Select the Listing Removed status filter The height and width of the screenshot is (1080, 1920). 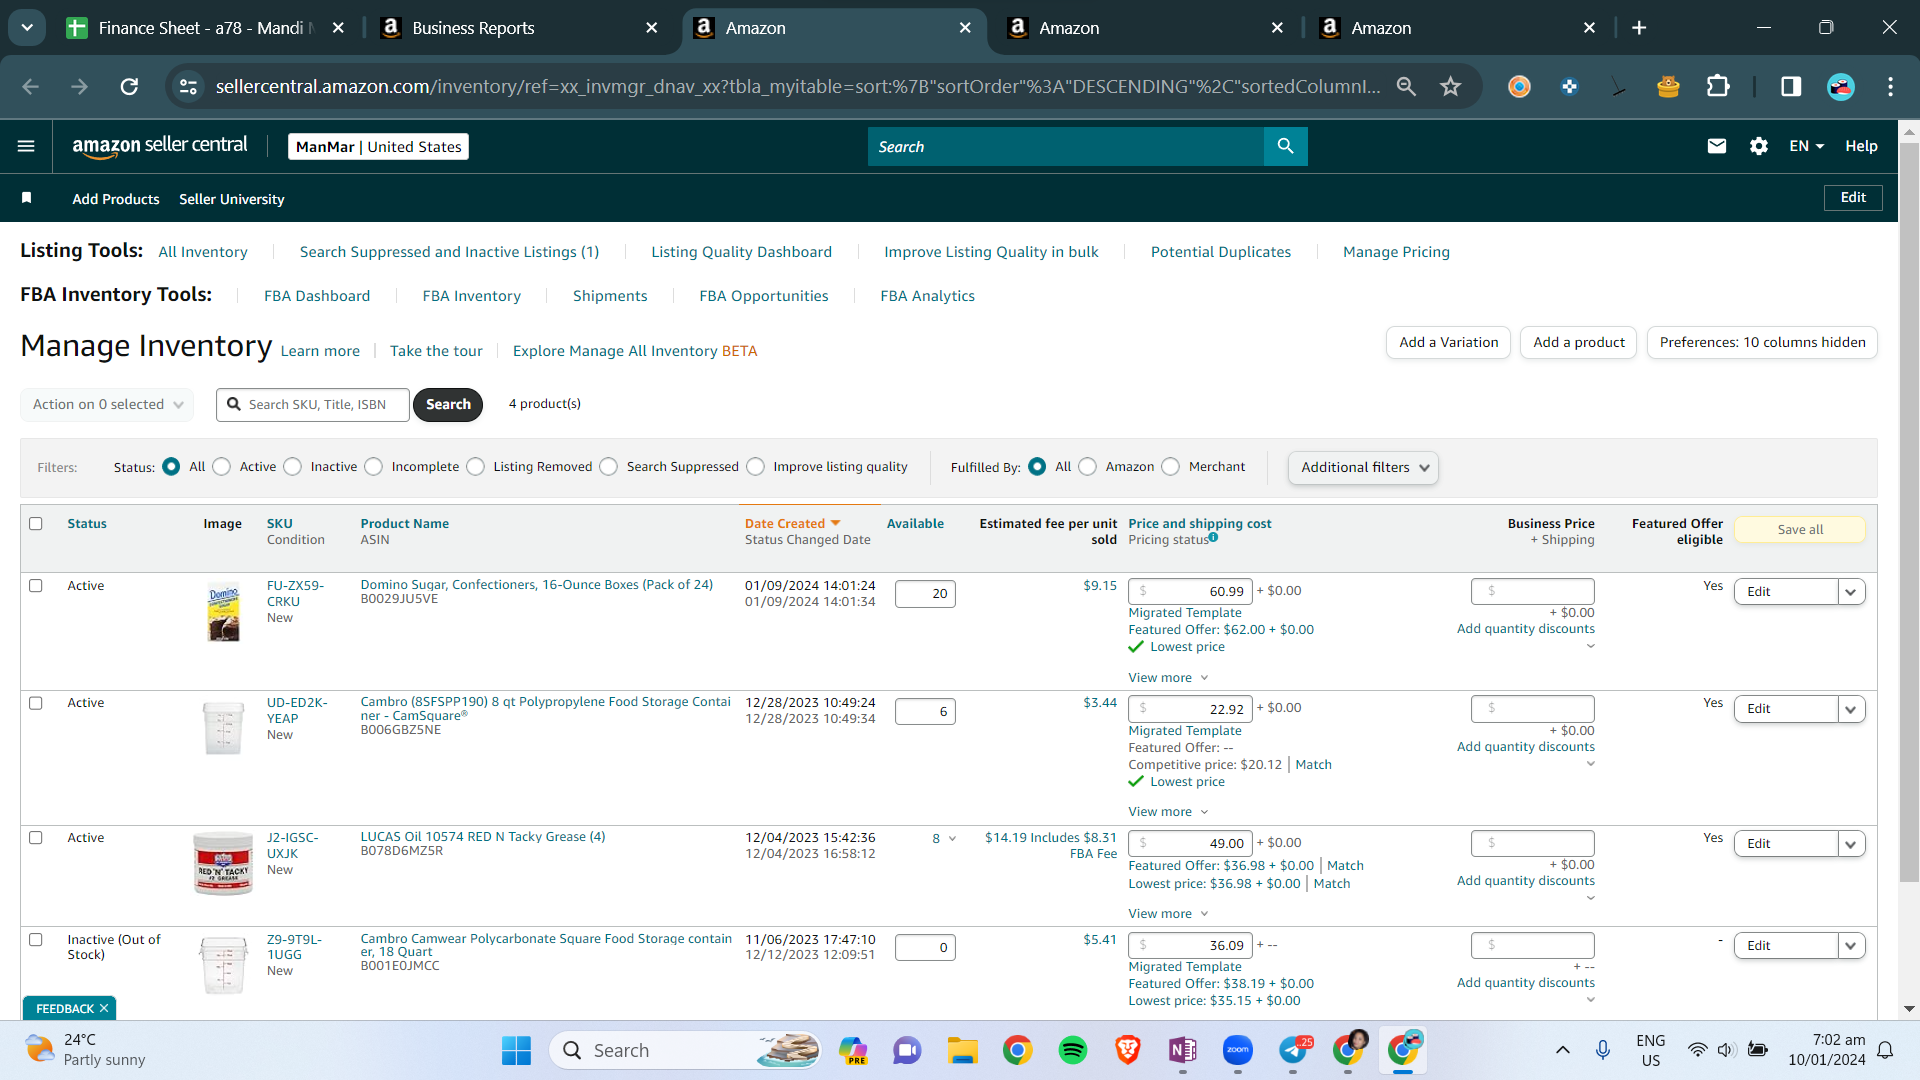476,467
